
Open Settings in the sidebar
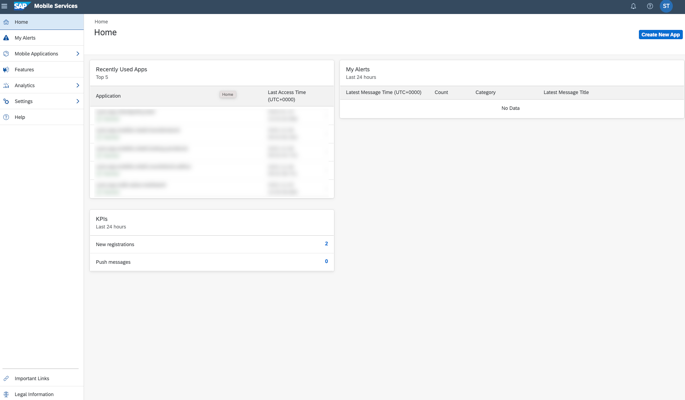point(42,101)
